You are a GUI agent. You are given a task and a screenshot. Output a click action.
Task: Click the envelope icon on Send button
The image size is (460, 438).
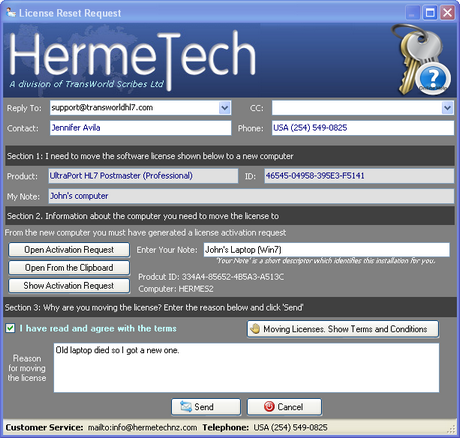[x=186, y=407]
